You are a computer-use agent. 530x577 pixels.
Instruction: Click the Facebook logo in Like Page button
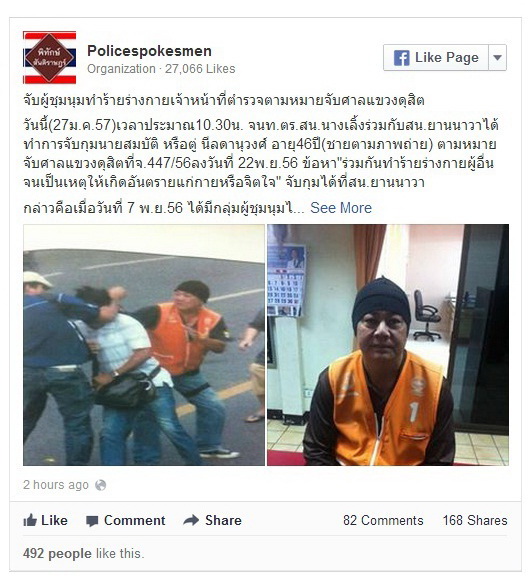(401, 58)
